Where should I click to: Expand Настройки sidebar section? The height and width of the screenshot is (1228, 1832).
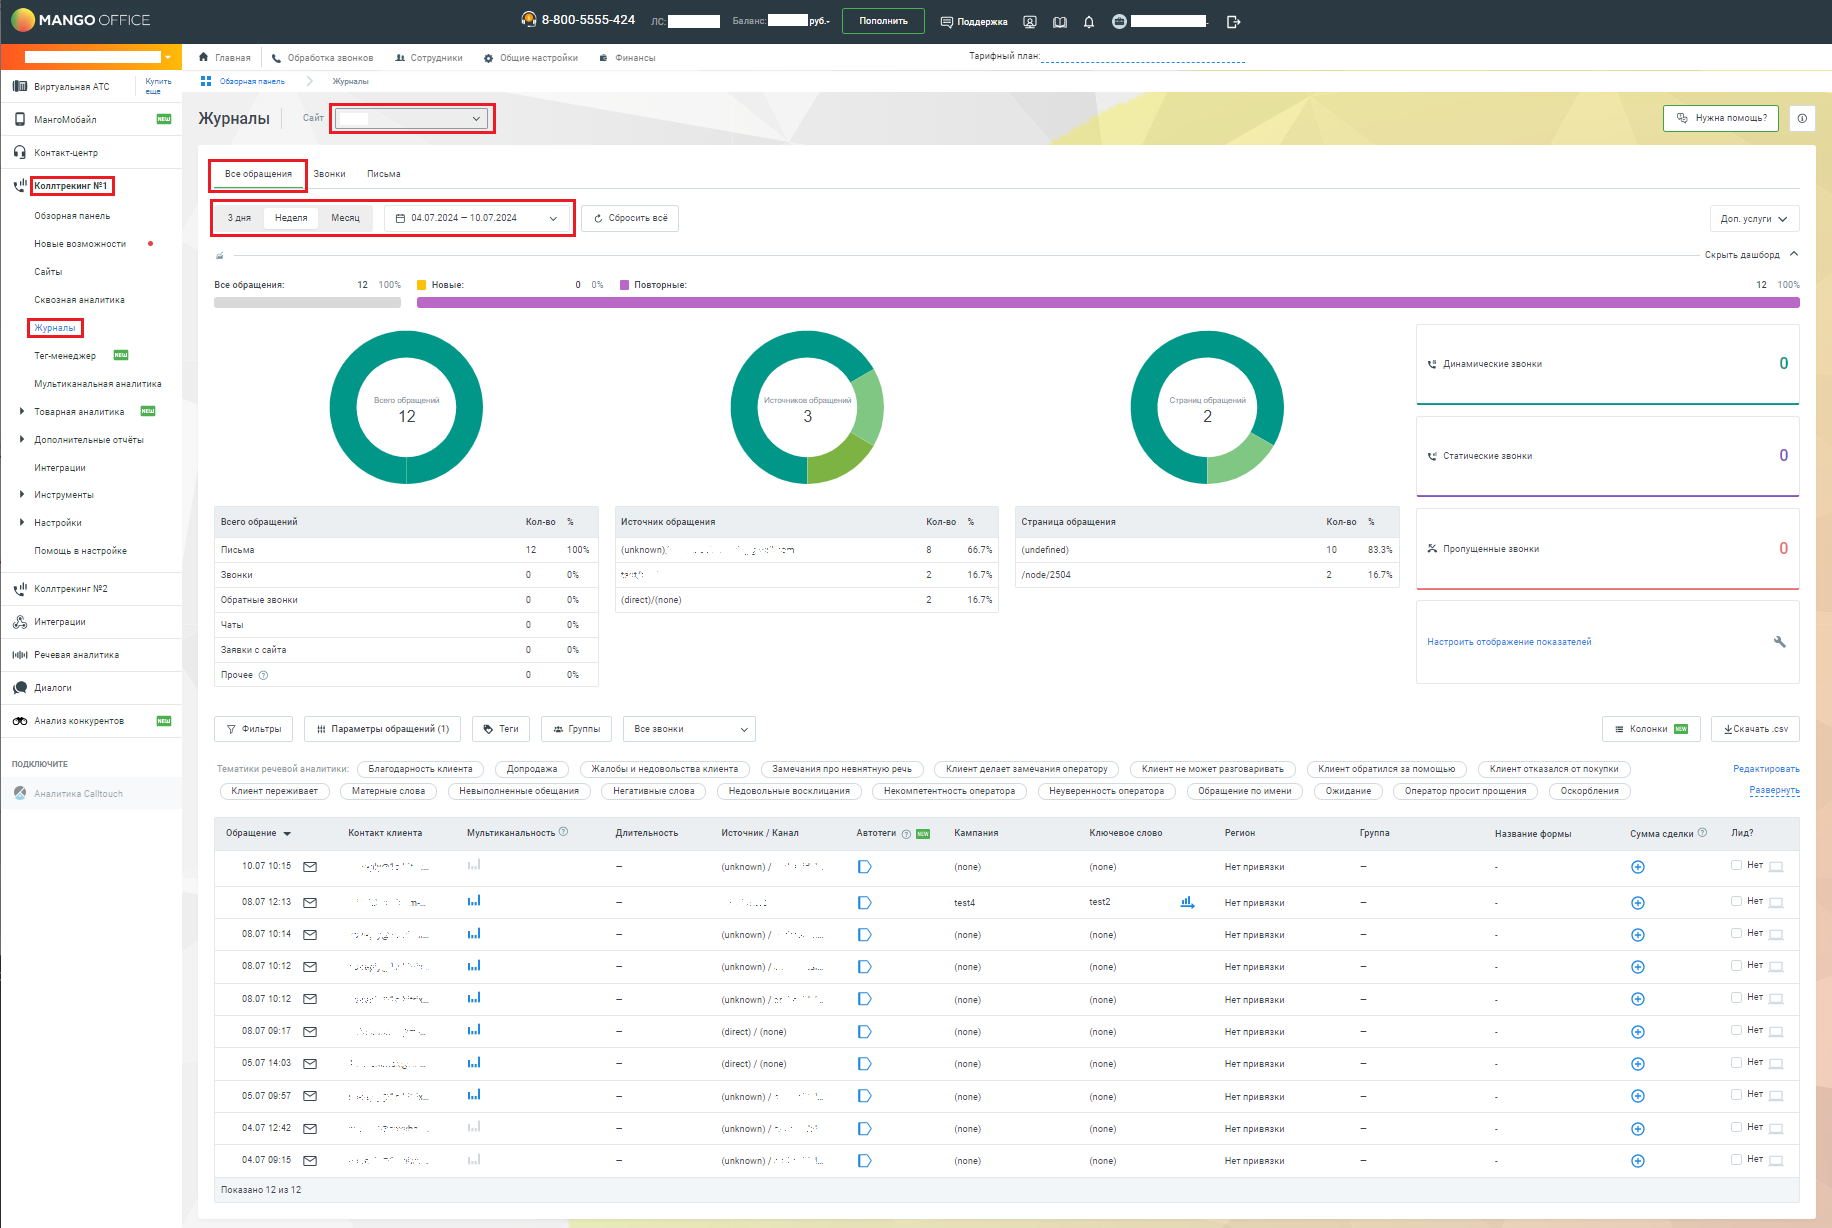point(22,522)
